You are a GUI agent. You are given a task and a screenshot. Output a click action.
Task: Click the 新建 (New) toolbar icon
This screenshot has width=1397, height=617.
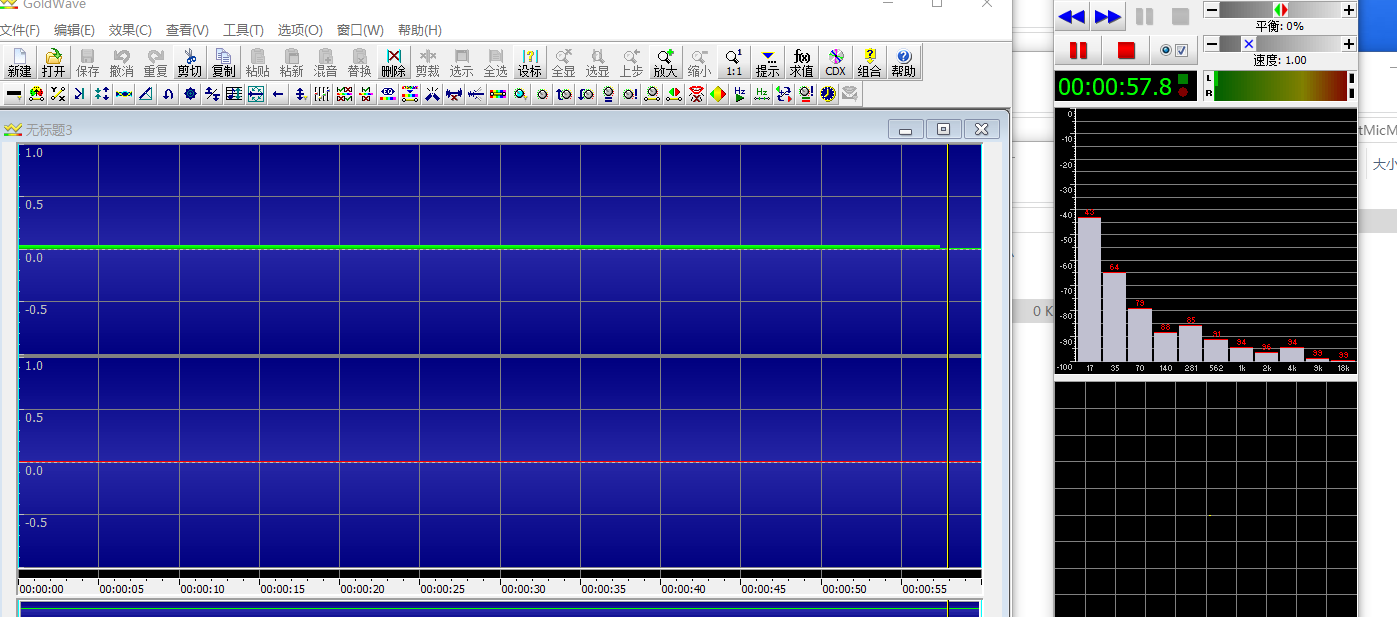pos(19,62)
